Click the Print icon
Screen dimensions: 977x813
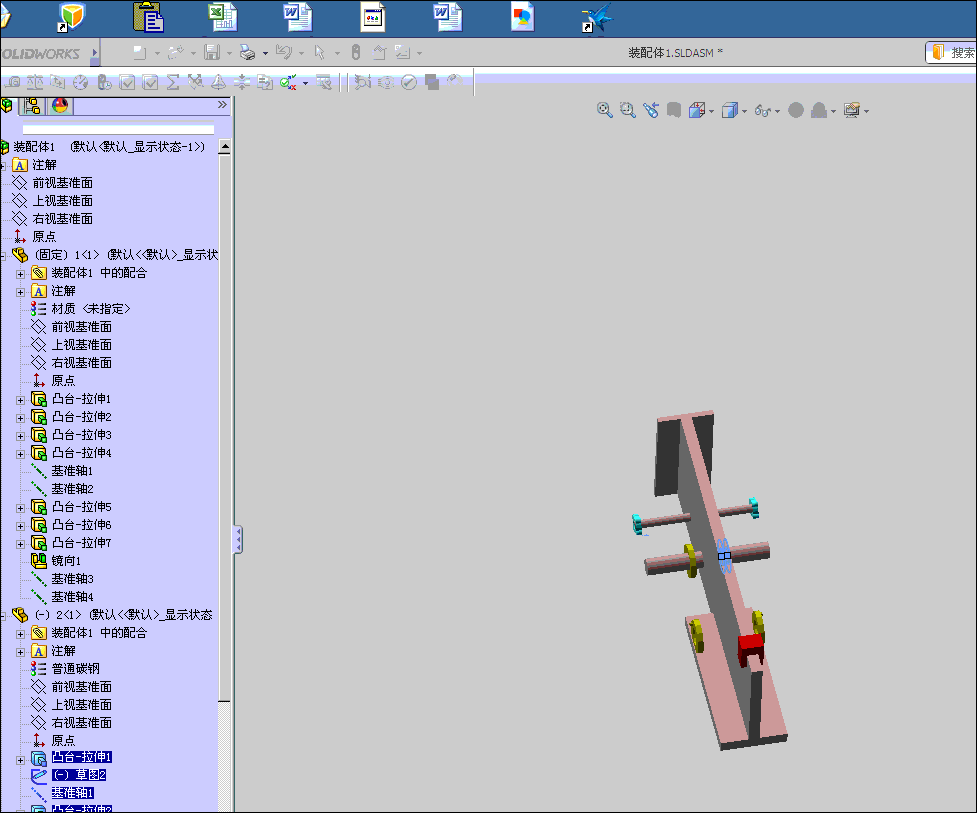pos(247,52)
